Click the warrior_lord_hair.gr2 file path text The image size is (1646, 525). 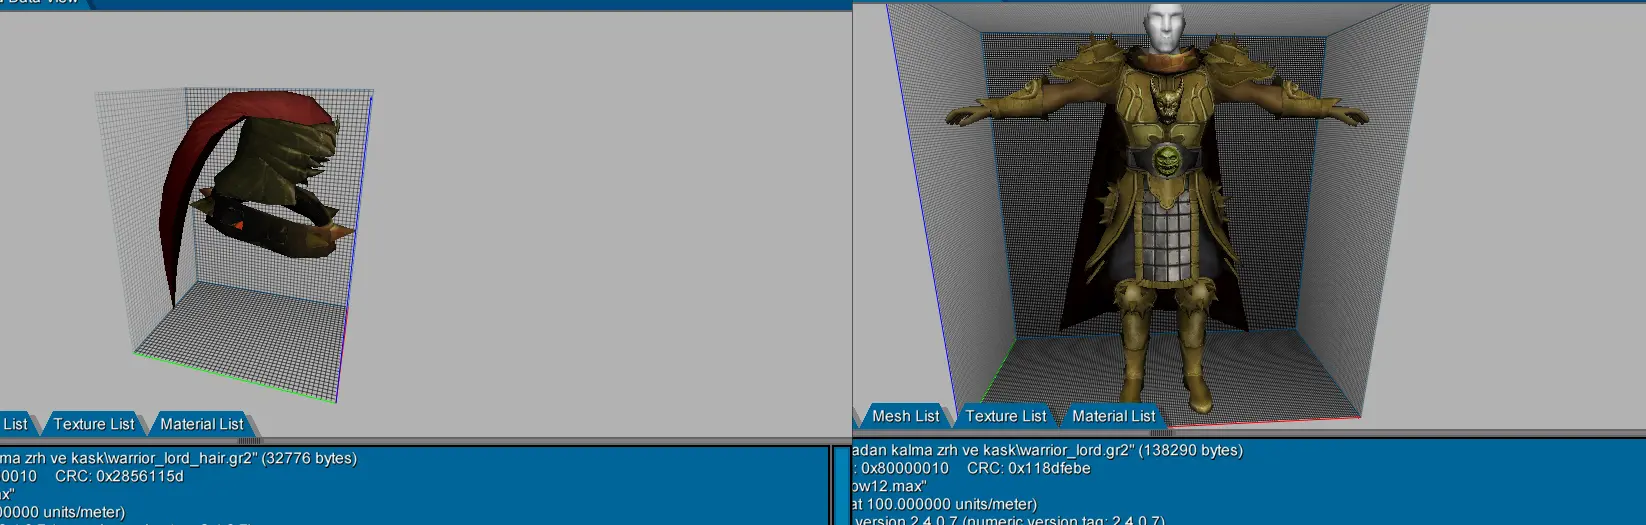[x=178, y=458]
